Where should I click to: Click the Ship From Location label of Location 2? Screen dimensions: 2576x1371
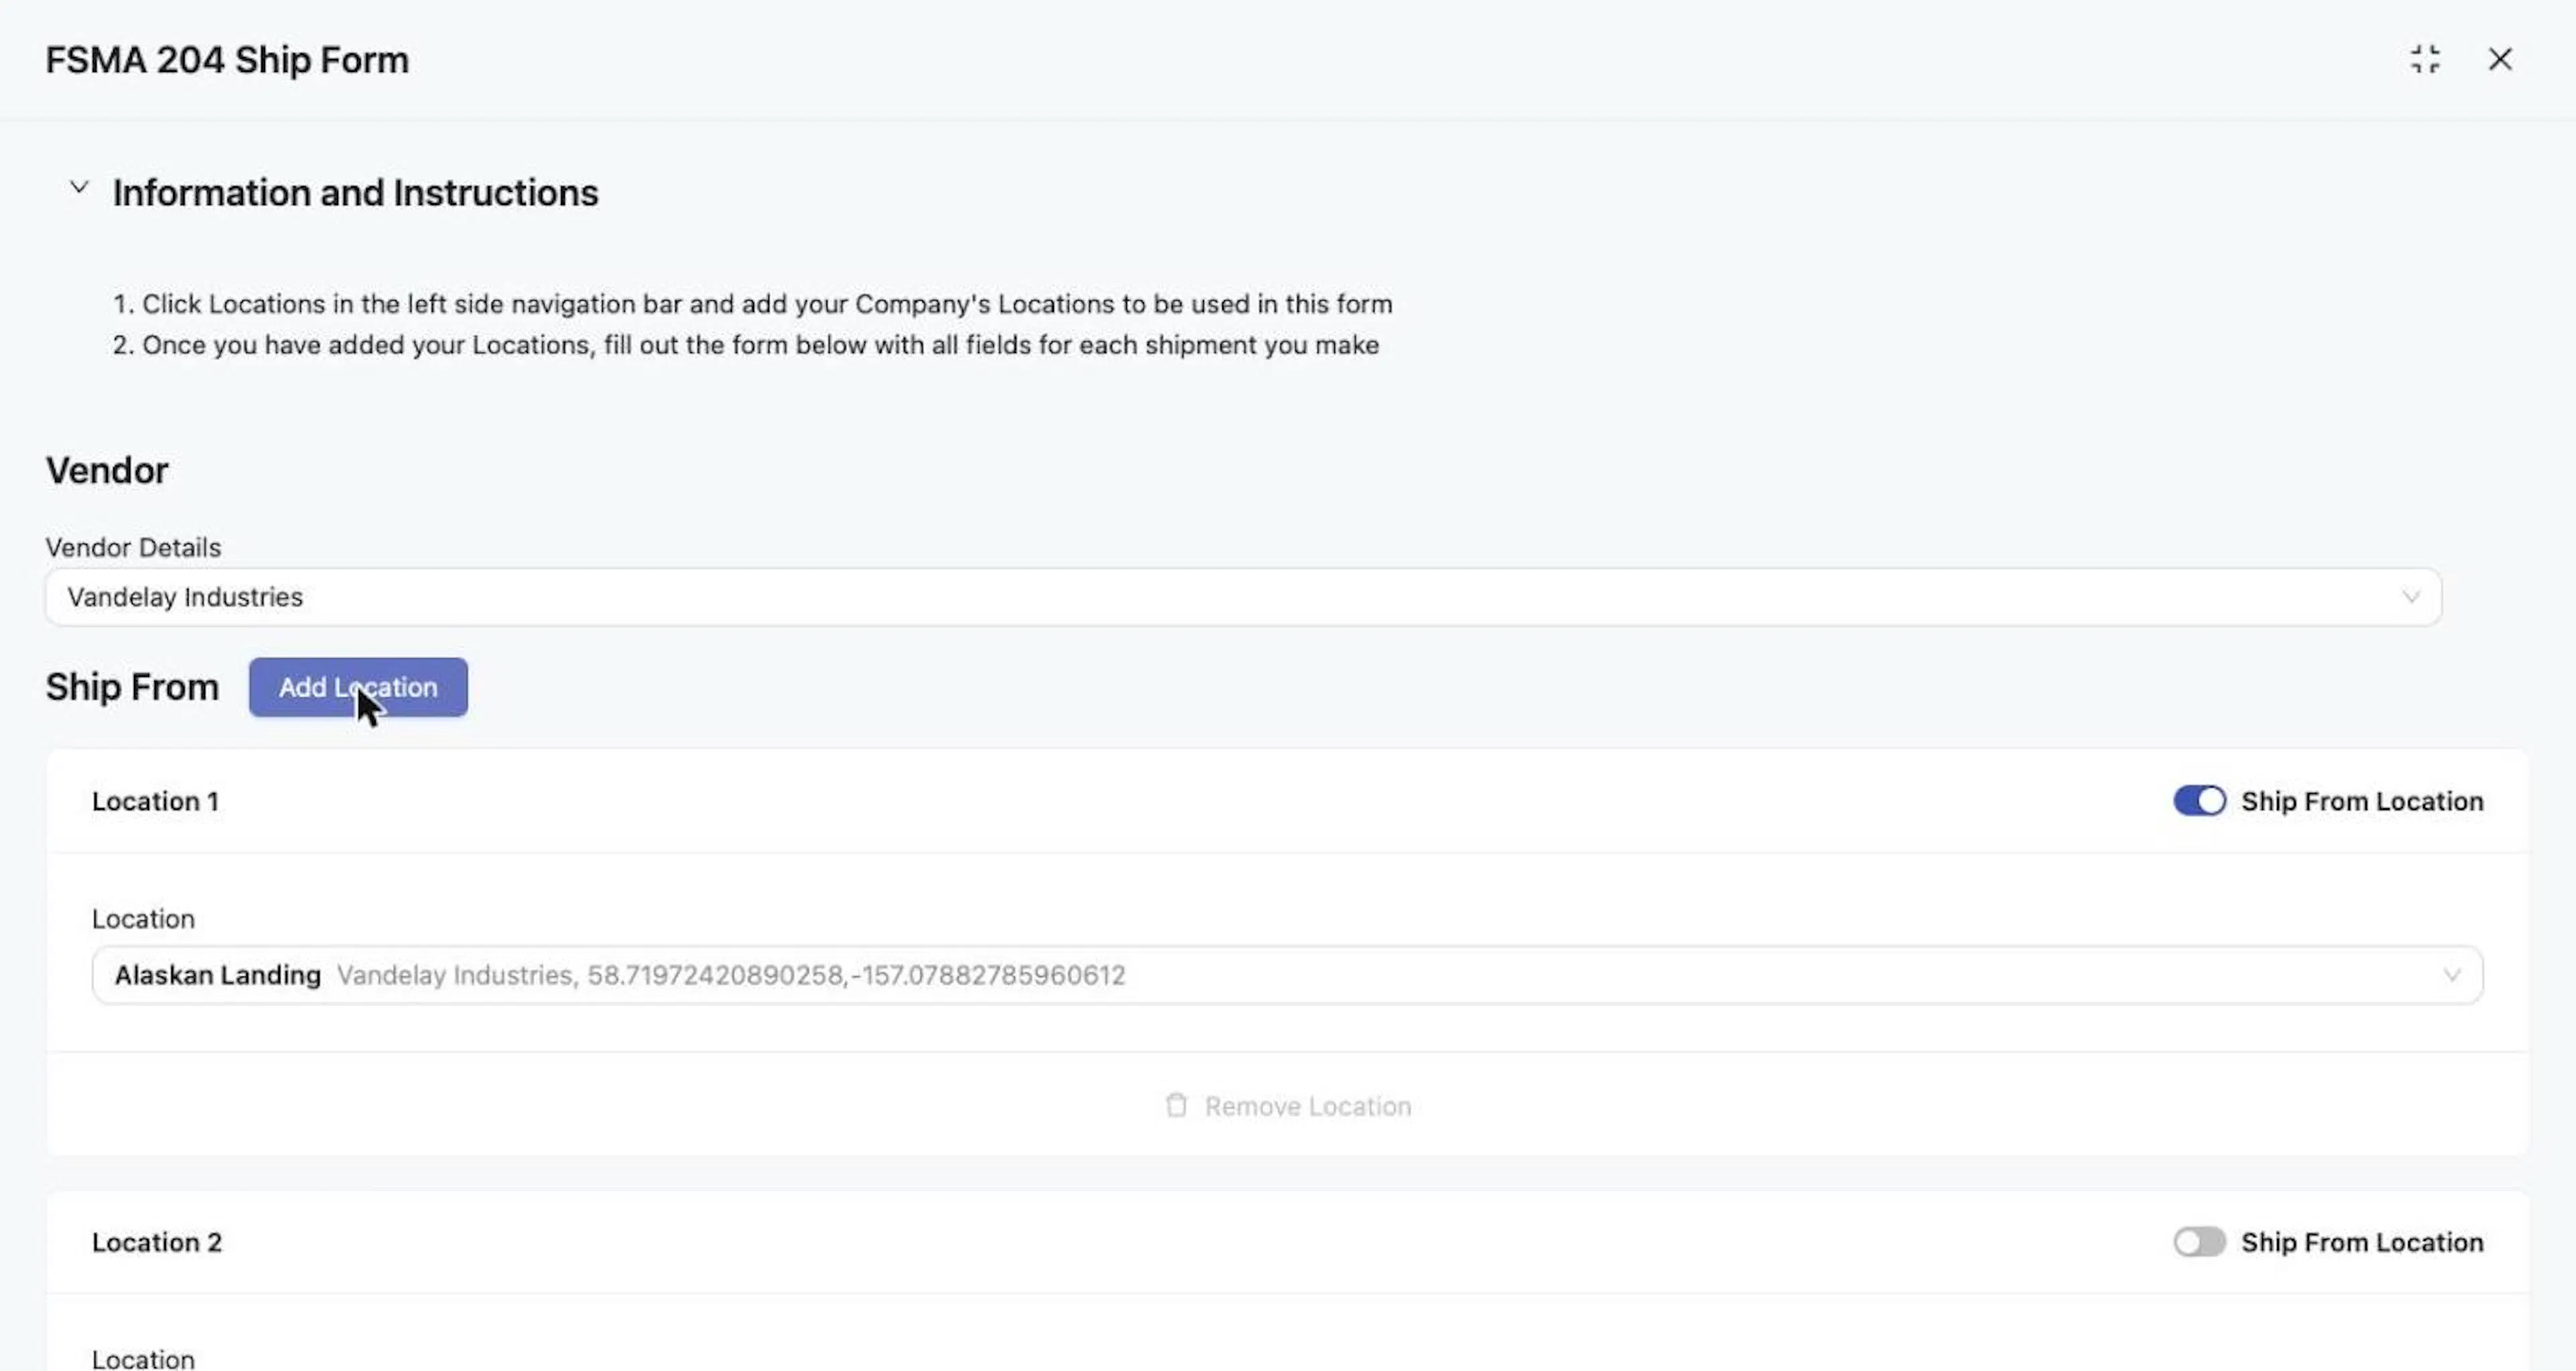2362,1242
